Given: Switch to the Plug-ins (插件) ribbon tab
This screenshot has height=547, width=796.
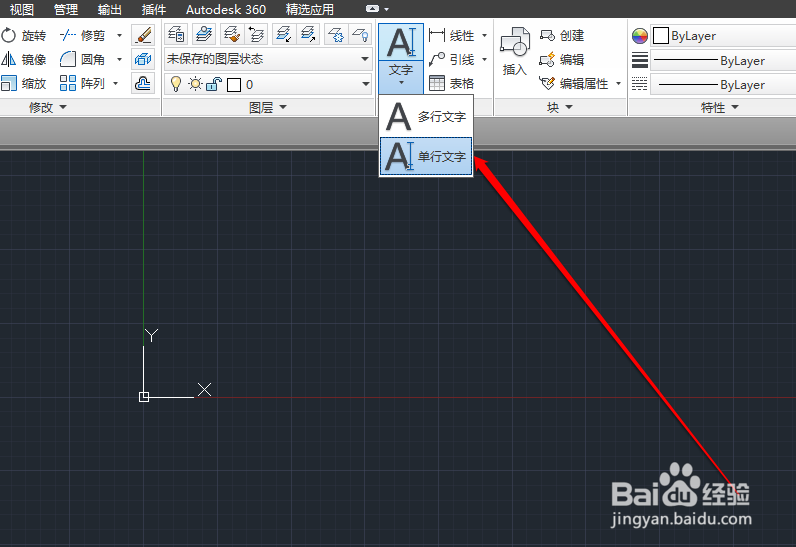Looking at the screenshot, I should click(x=154, y=9).
